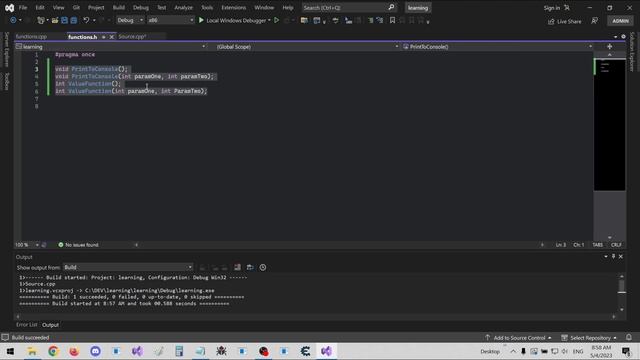Click Add to Source Control

coord(518,338)
